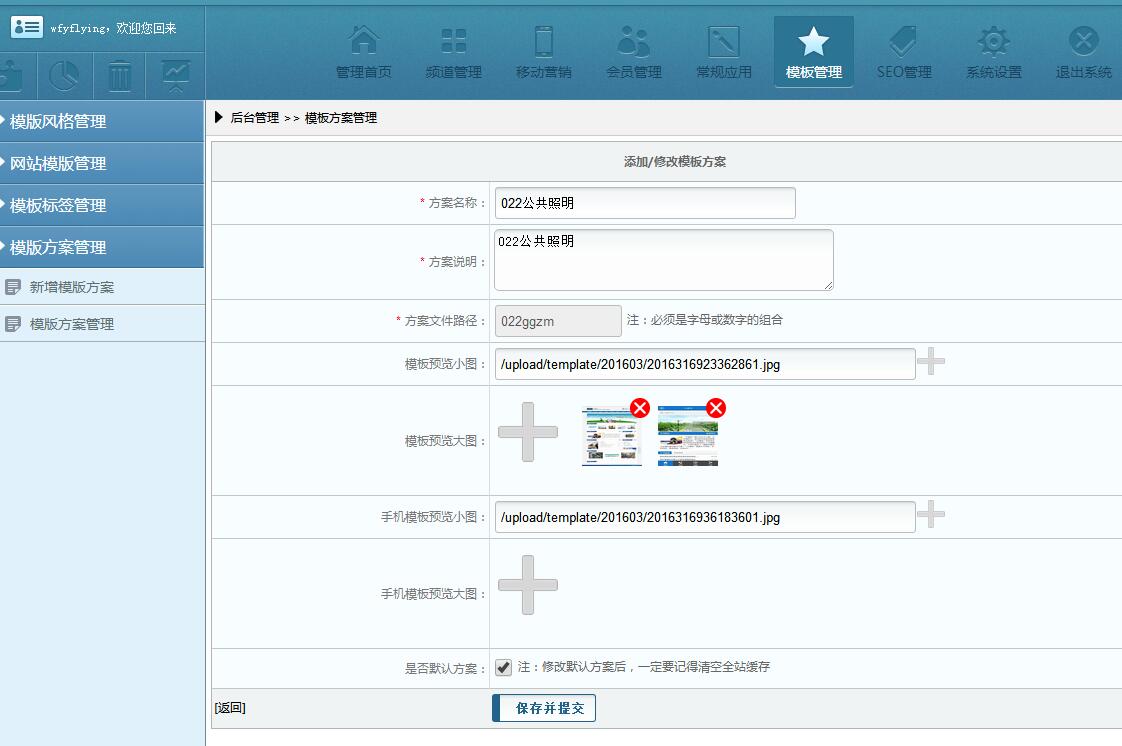Click the 方案名称 input field
The height and width of the screenshot is (746, 1122).
(645, 203)
